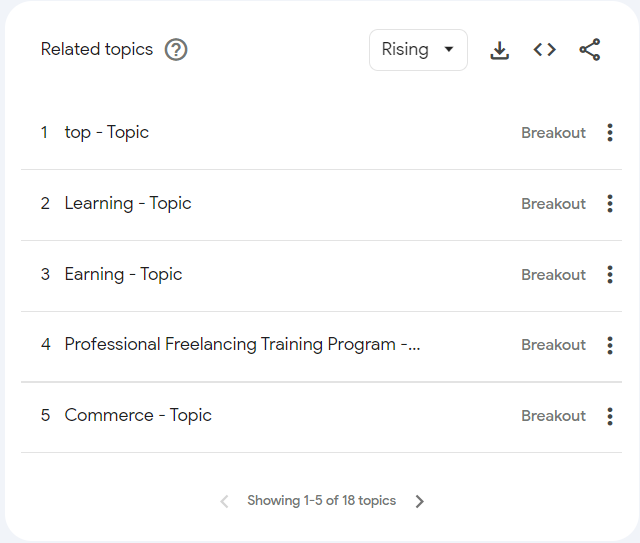Open more options for the Commerce topic
640x543 pixels.
click(x=610, y=416)
